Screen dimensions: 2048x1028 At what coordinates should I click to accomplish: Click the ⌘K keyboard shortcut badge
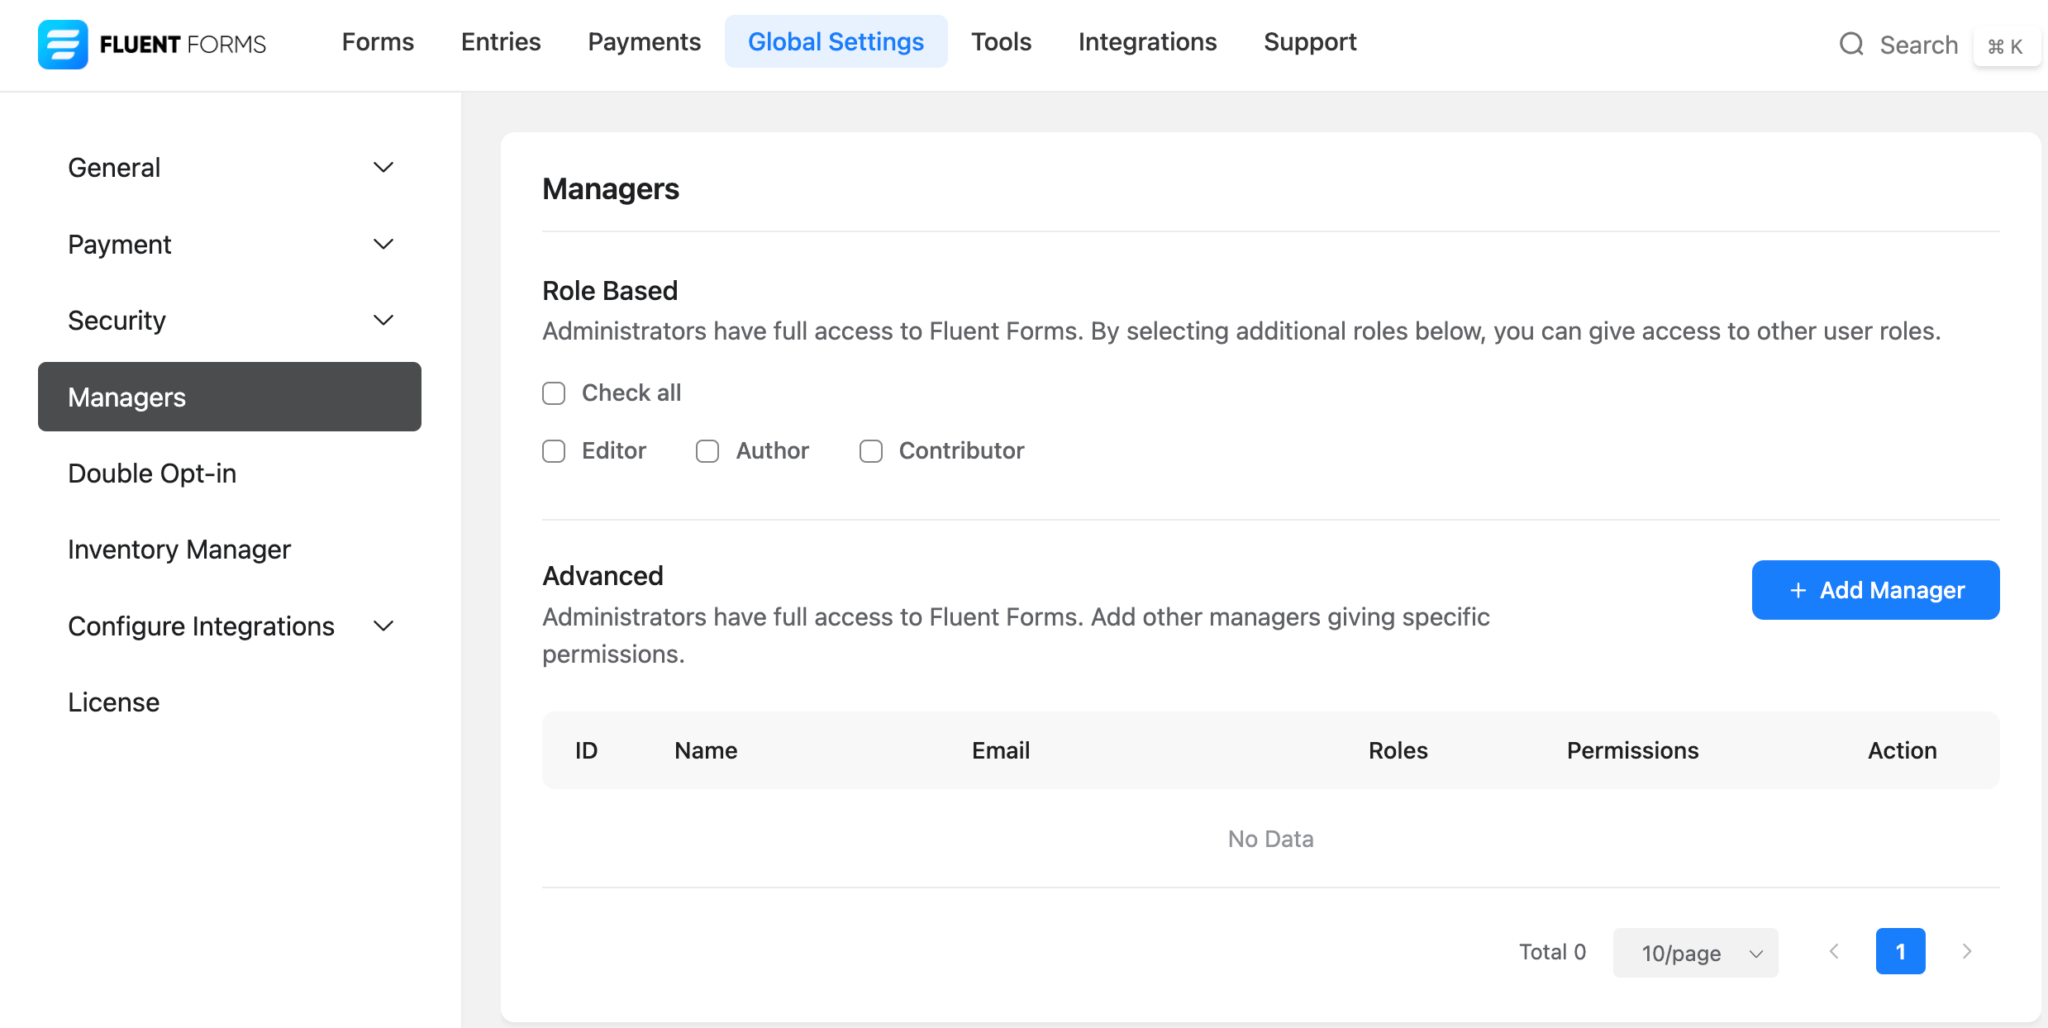point(2007,45)
